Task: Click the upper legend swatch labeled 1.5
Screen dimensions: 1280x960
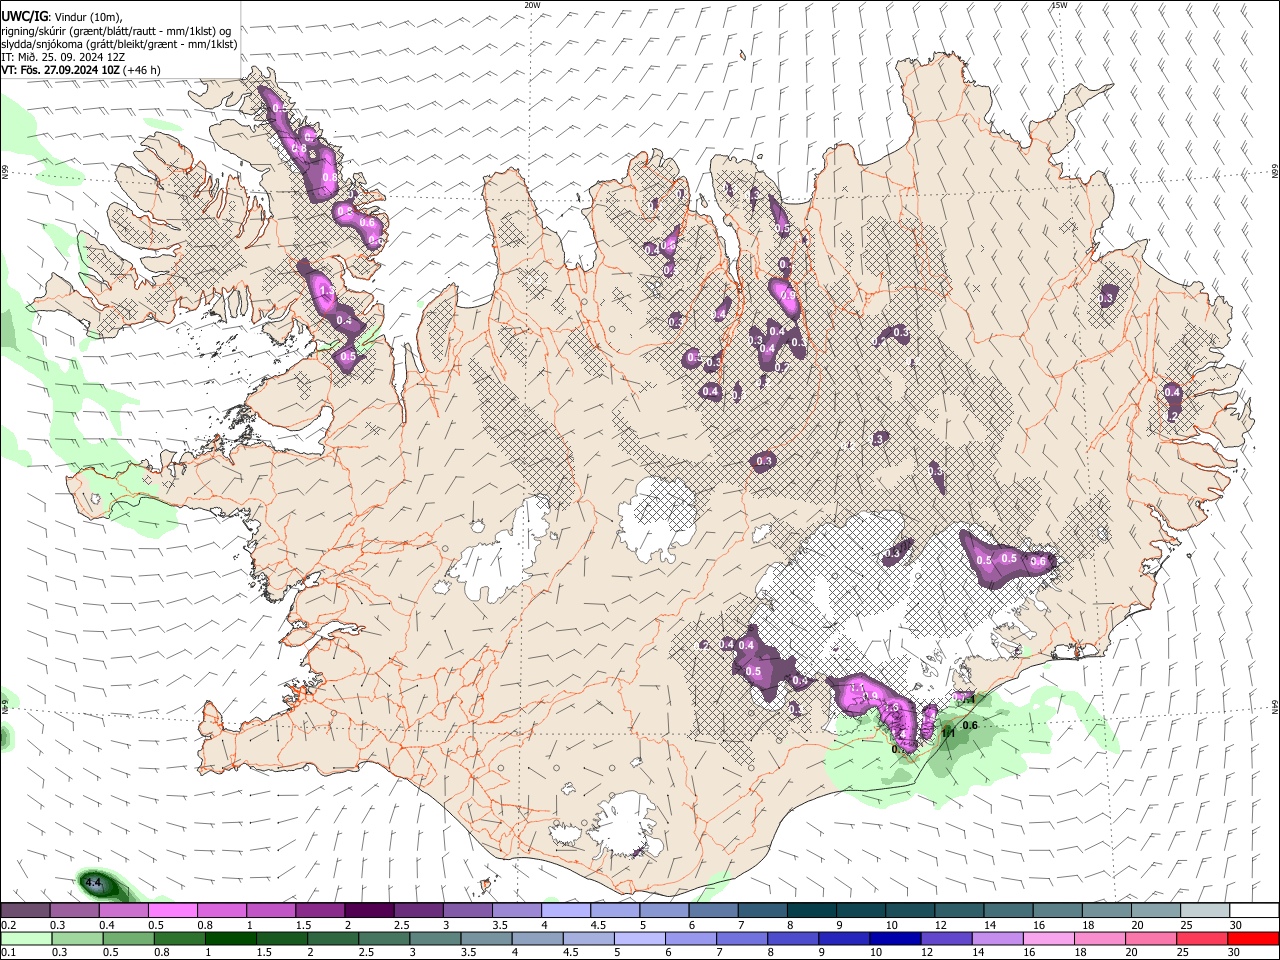Action: click(x=320, y=910)
